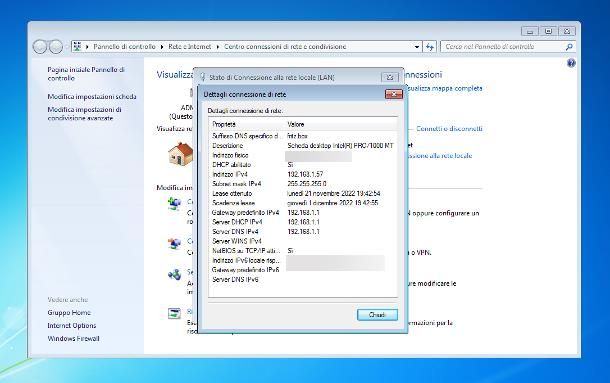Select the DHCP abilitato row

click(x=303, y=165)
